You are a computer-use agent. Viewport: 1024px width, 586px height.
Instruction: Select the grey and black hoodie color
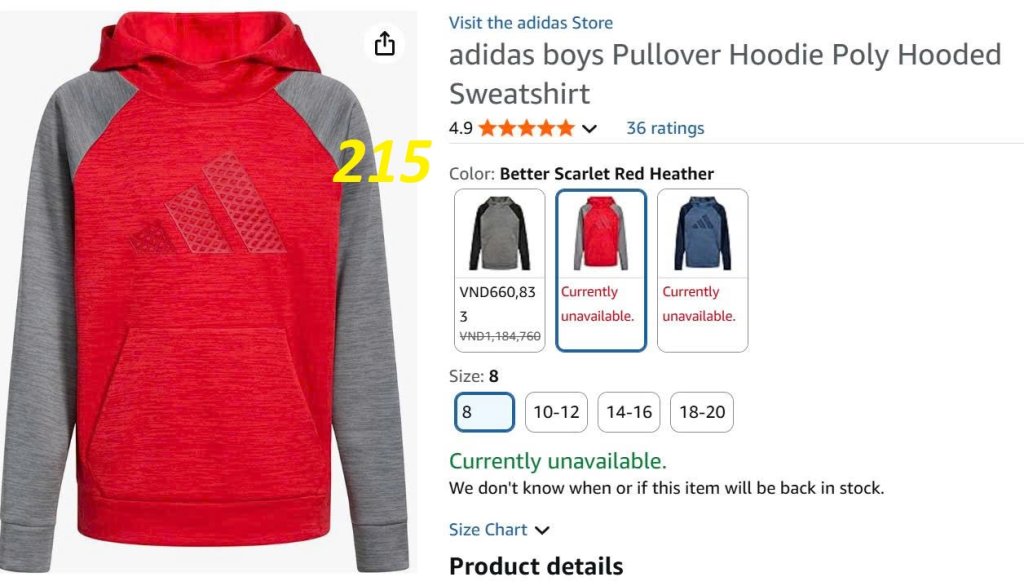coord(500,270)
